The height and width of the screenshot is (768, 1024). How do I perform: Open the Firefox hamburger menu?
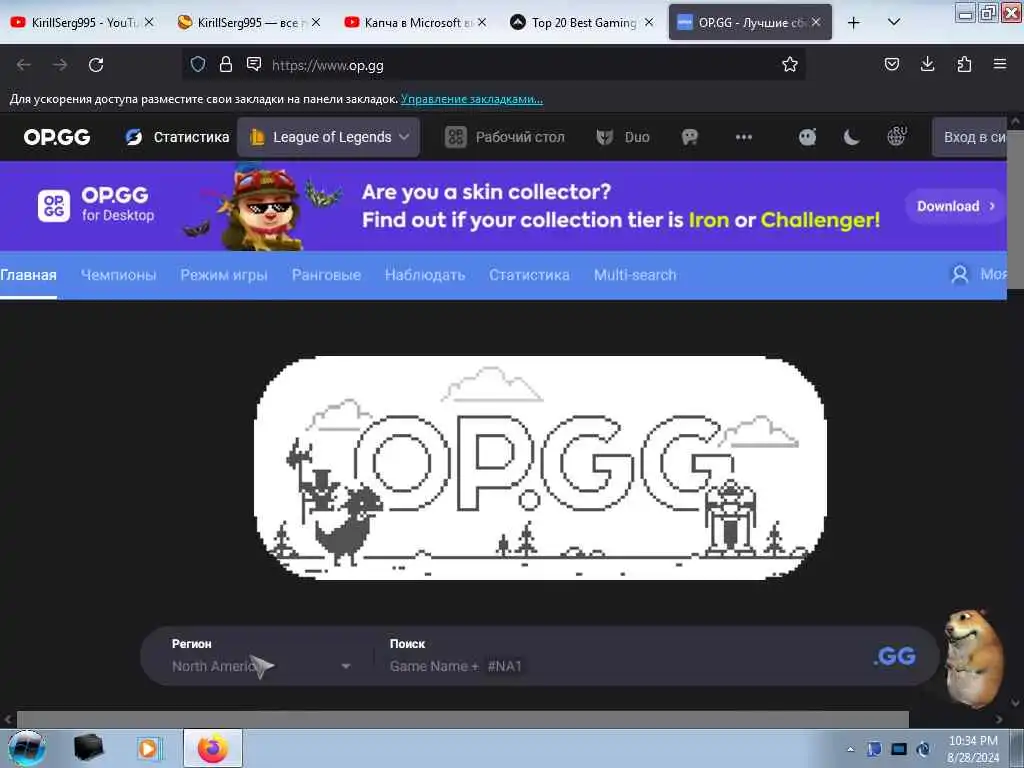(1000, 64)
